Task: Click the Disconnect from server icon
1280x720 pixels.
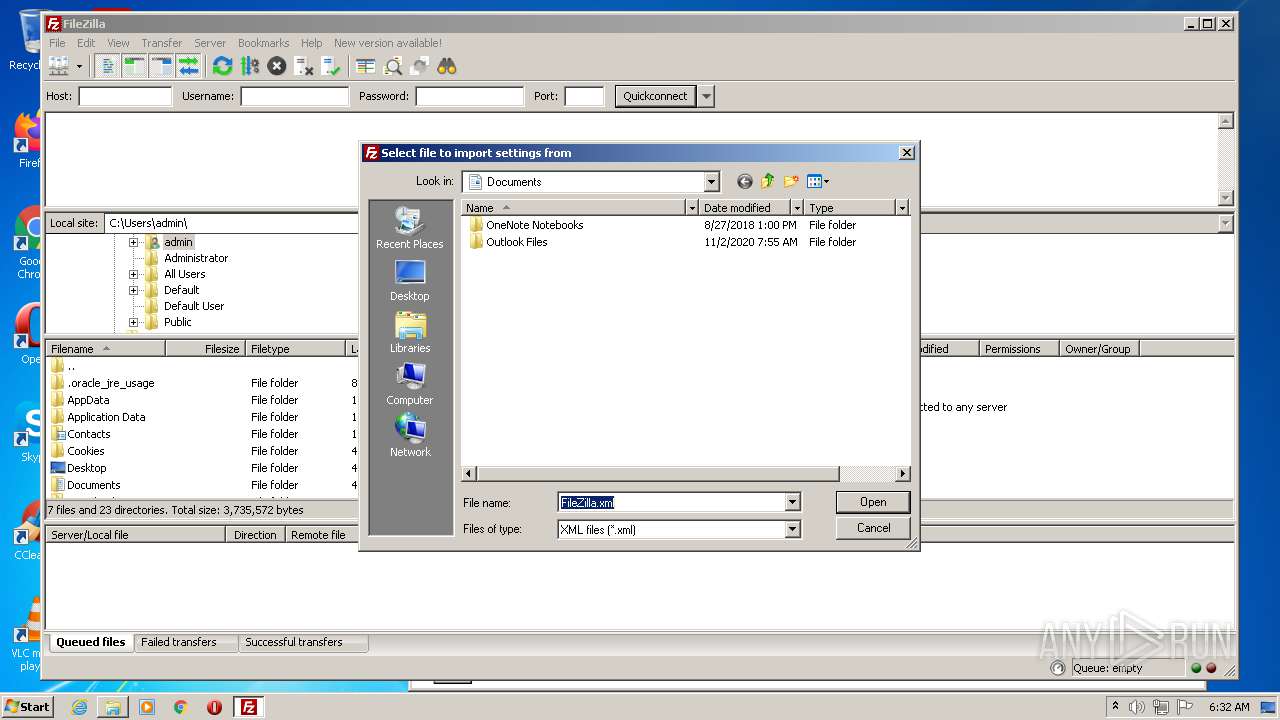Action: click(x=304, y=66)
